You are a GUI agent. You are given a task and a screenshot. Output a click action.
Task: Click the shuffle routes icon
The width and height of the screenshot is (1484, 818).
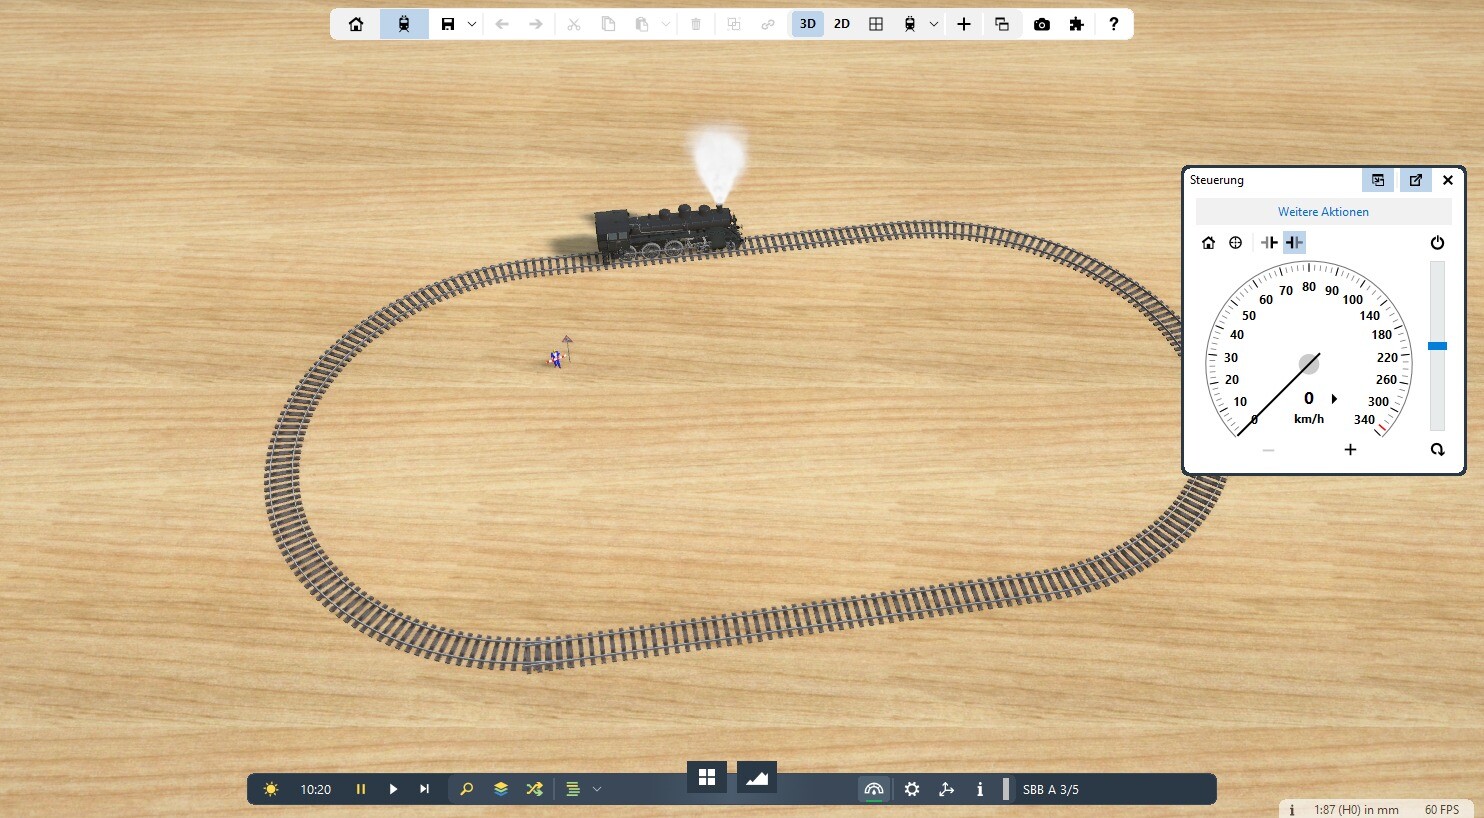tap(535, 789)
